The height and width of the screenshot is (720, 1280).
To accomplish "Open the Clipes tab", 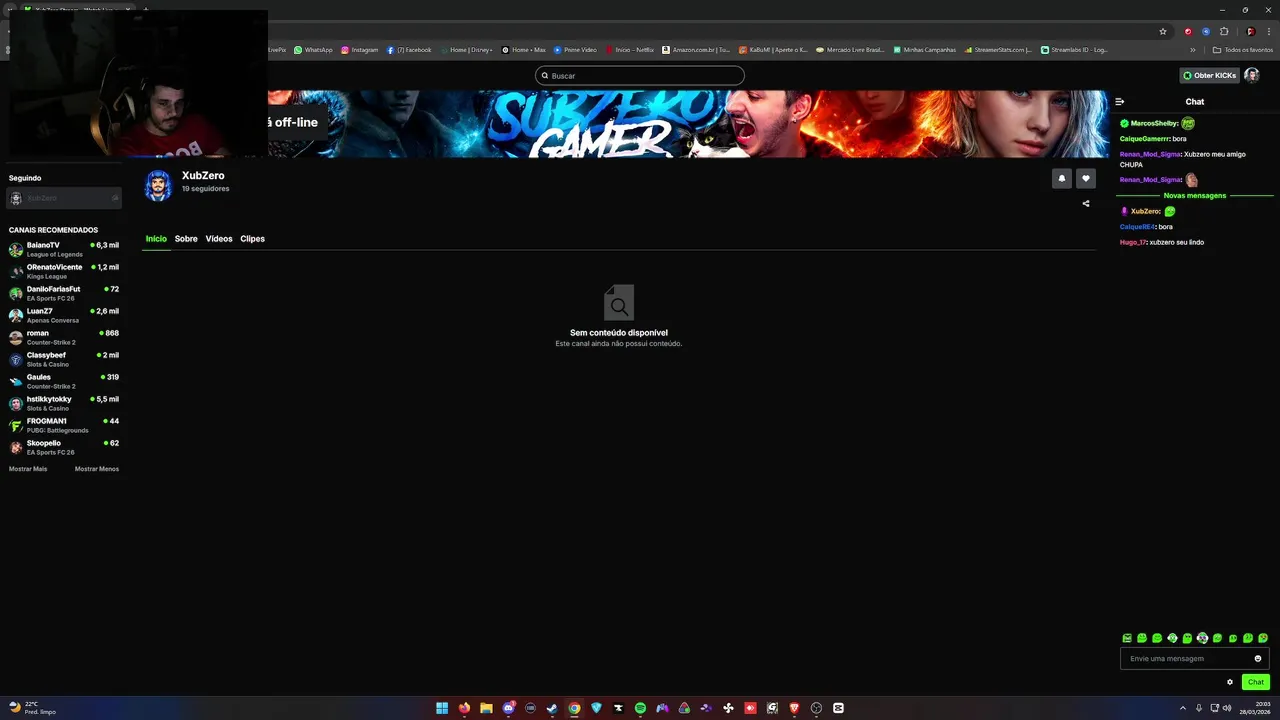I will tap(252, 239).
